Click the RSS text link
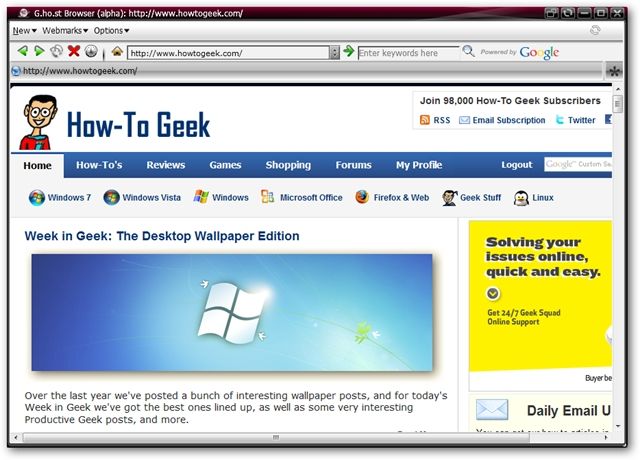The height and width of the screenshot is (460, 640). [442, 120]
